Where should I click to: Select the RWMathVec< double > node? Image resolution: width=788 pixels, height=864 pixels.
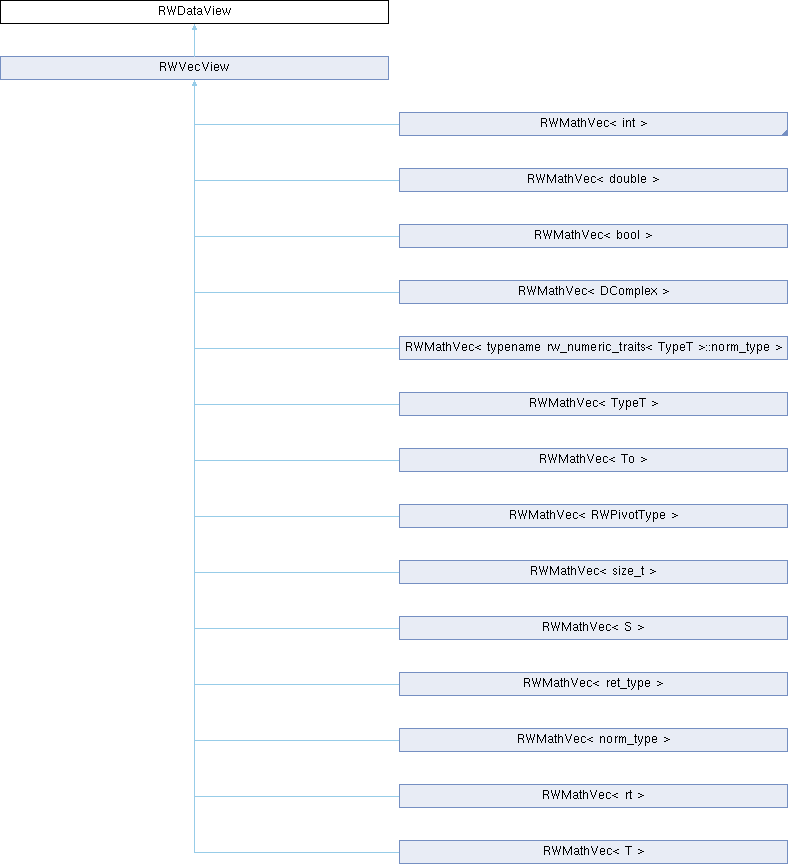(x=593, y=180)
